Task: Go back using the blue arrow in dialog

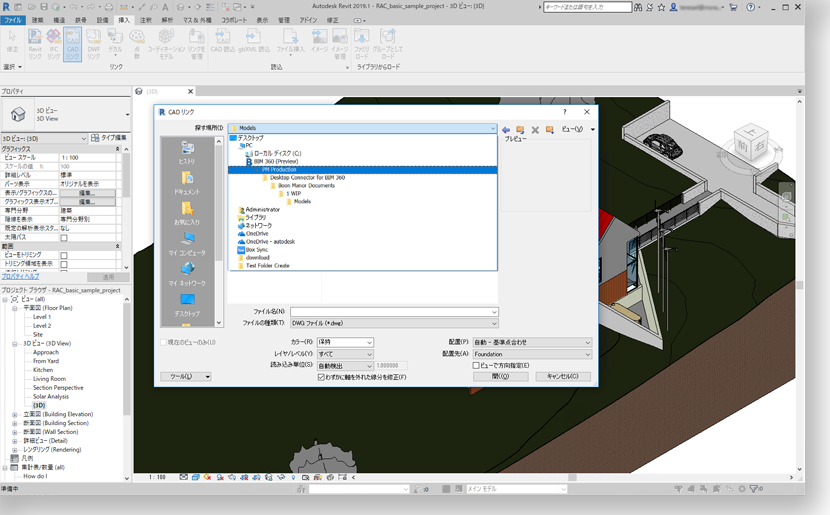Action: [x=506, y=130]
